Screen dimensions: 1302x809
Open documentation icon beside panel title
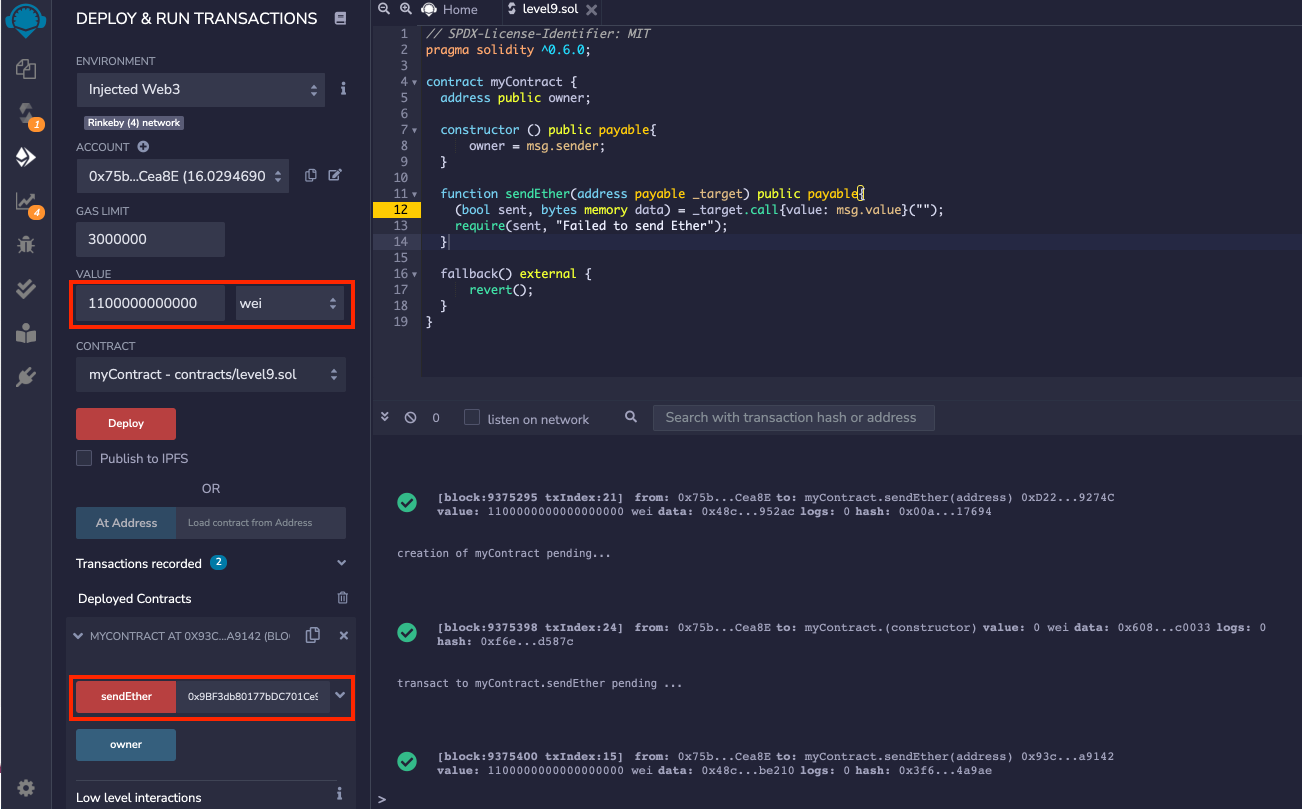point(340,18)
